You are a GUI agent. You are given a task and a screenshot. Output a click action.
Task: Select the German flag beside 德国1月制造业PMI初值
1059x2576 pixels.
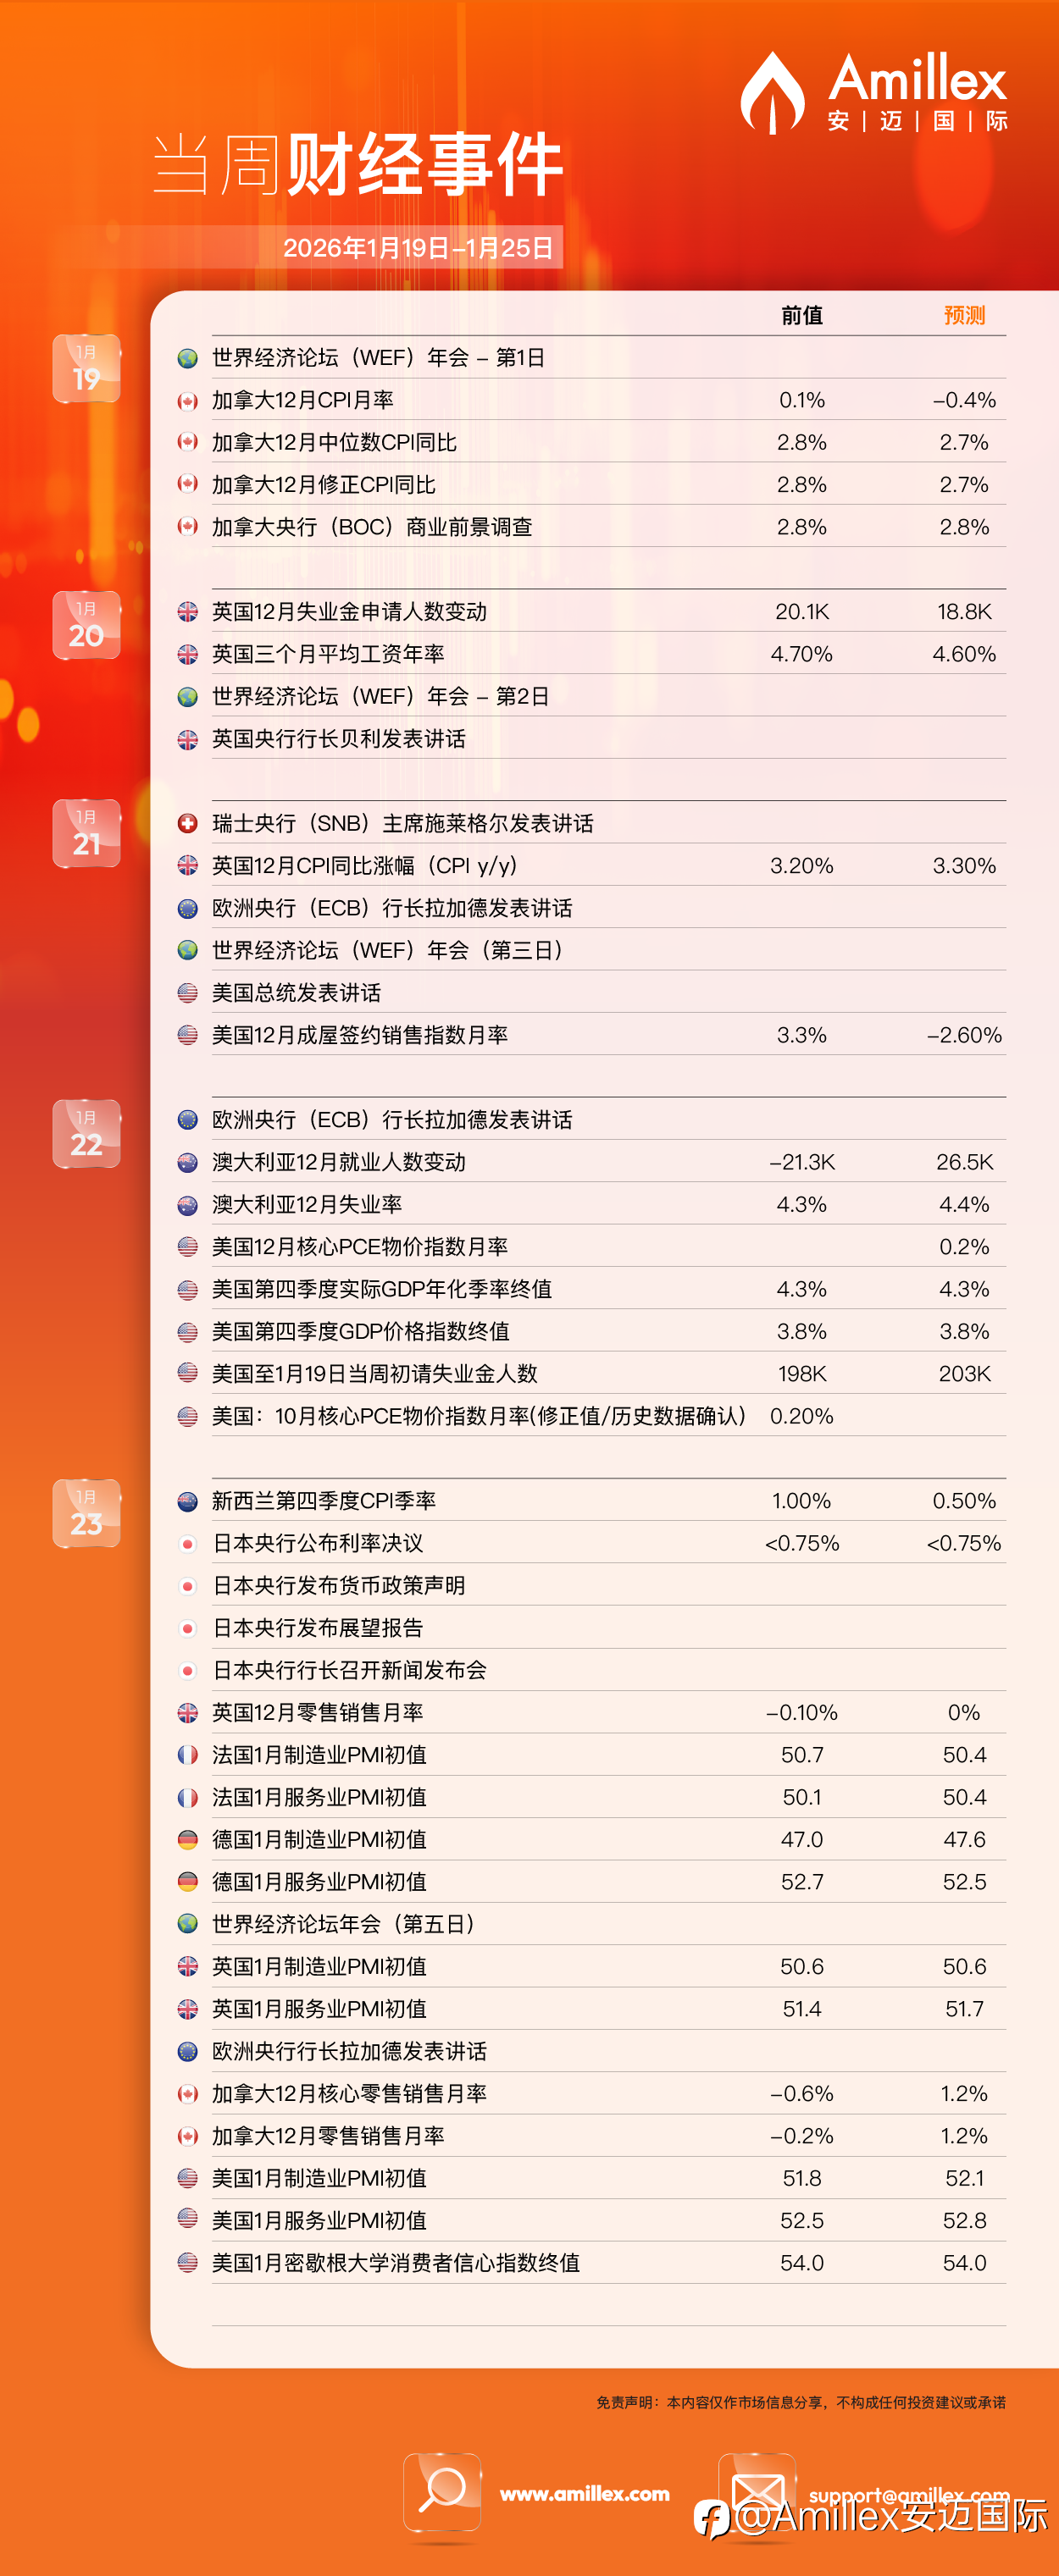[187, 1840]
